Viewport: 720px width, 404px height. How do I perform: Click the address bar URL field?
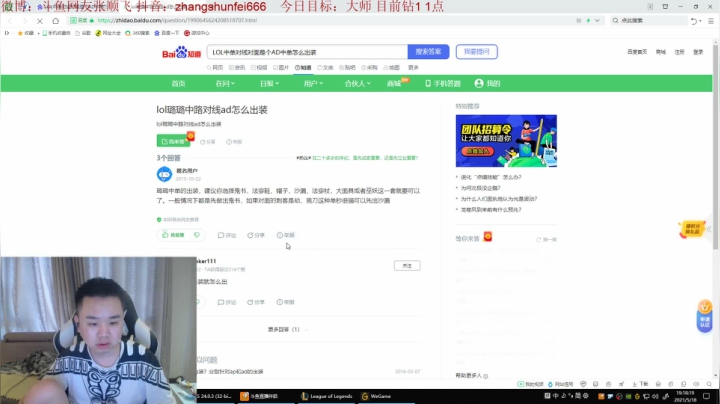click(x=321, y=20)
